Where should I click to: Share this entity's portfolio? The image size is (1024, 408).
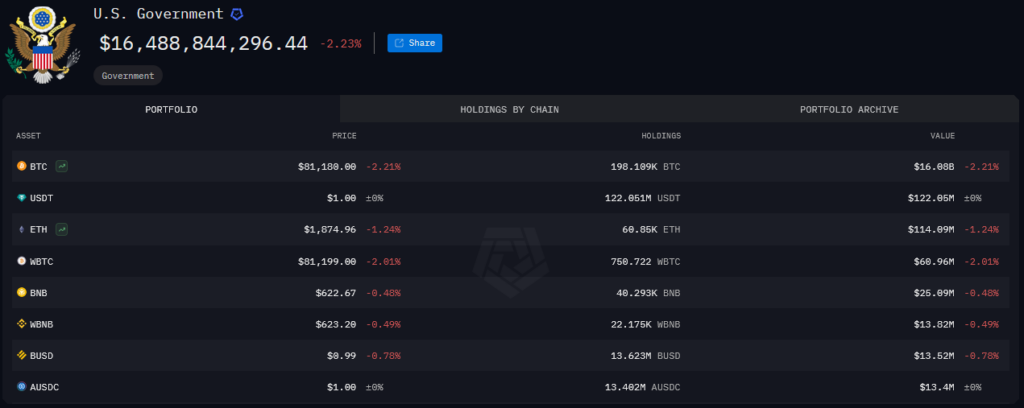pos(415,43)
